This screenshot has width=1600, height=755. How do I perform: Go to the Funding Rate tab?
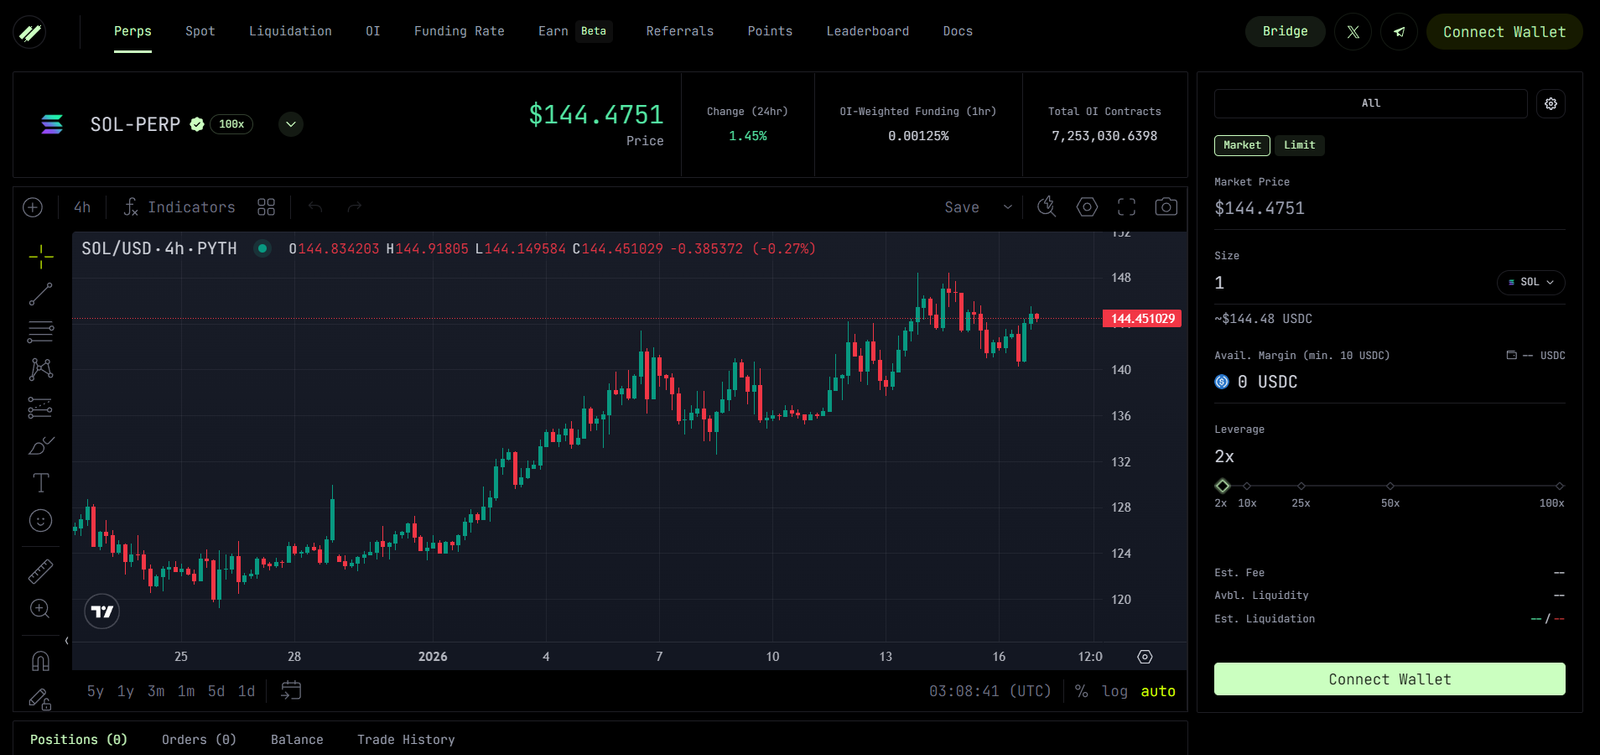click(x=459, y=31)
